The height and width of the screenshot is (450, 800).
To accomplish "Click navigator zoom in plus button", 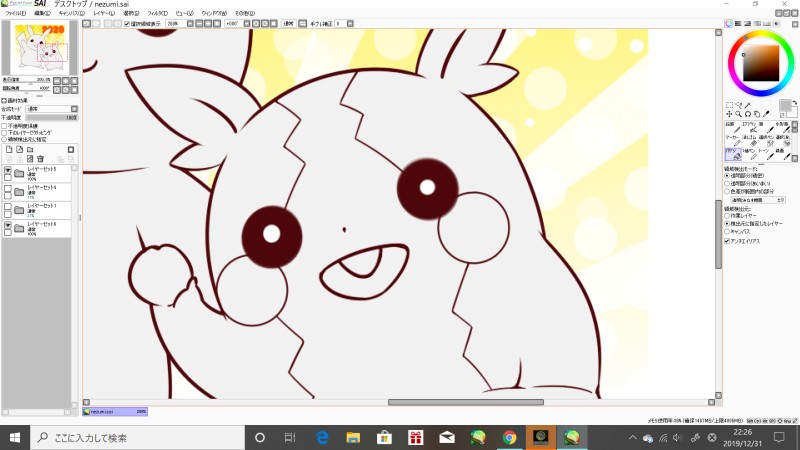I will point(65,81).
